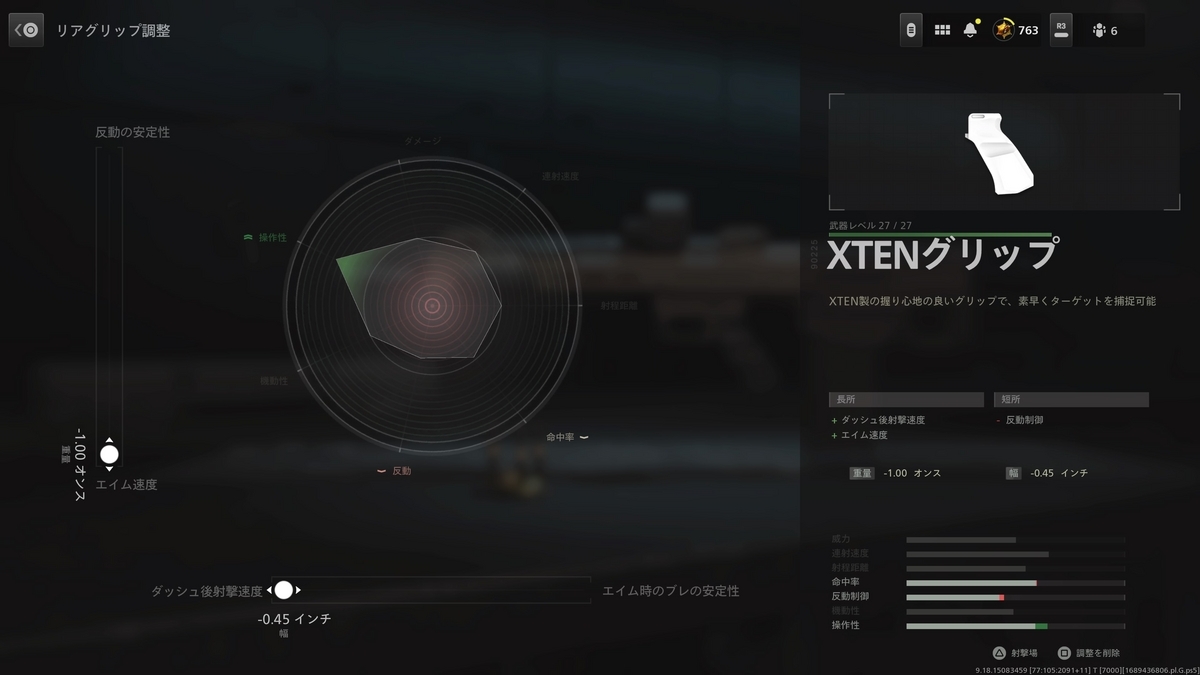The height and width of the screenshot is (675, 1200).
Task: Click the vertical -1.00 オンス value
Action: pos(80,465)
